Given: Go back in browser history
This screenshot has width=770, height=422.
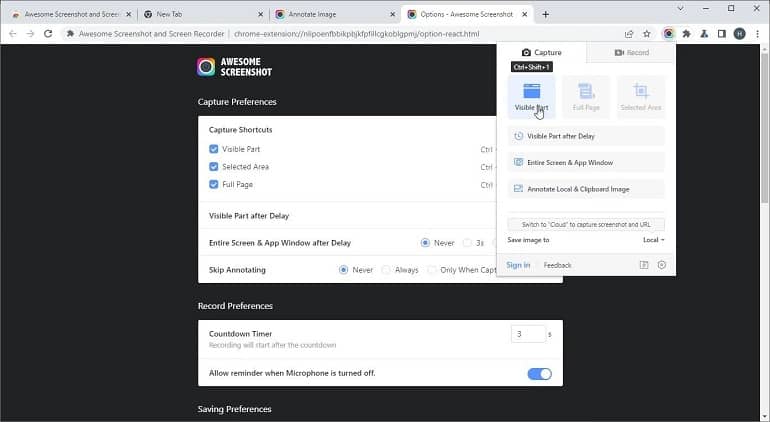Looking at the screenshot, I should click(13, 33).
